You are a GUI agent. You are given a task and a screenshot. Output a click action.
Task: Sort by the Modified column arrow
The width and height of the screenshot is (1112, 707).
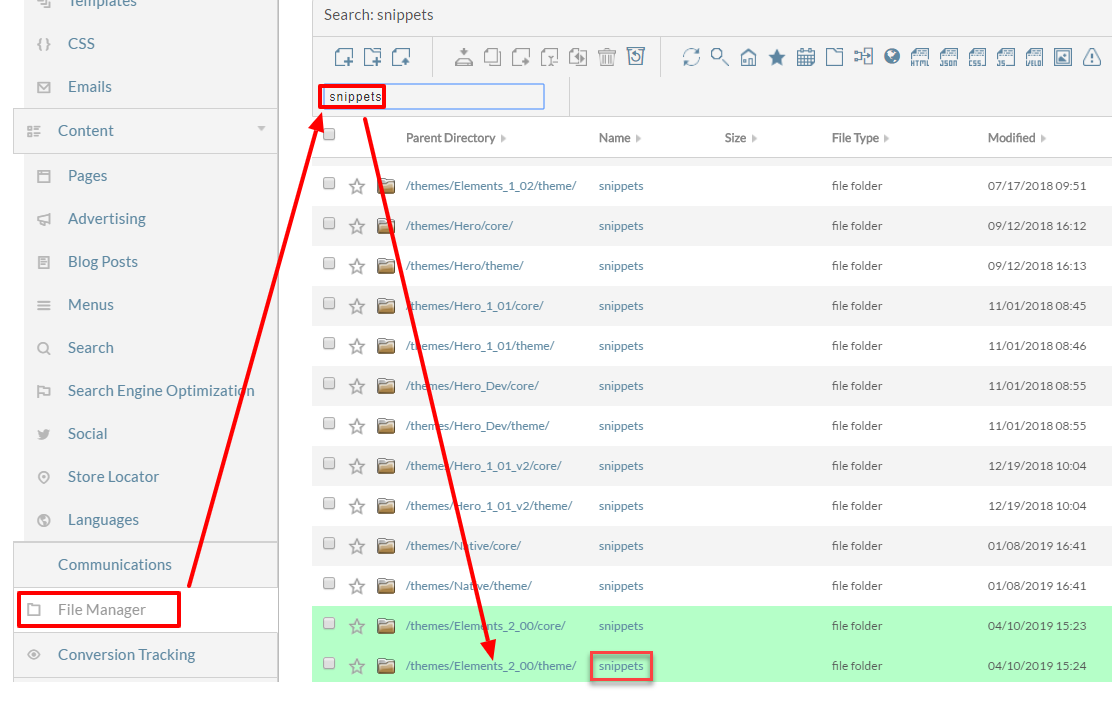tap(1043, 138)
